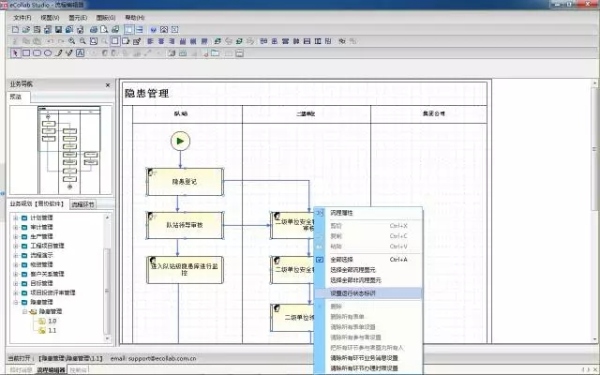Open the 视图(V) menu
This screenshot has width=600, height=375.
[x=50, y=18]
